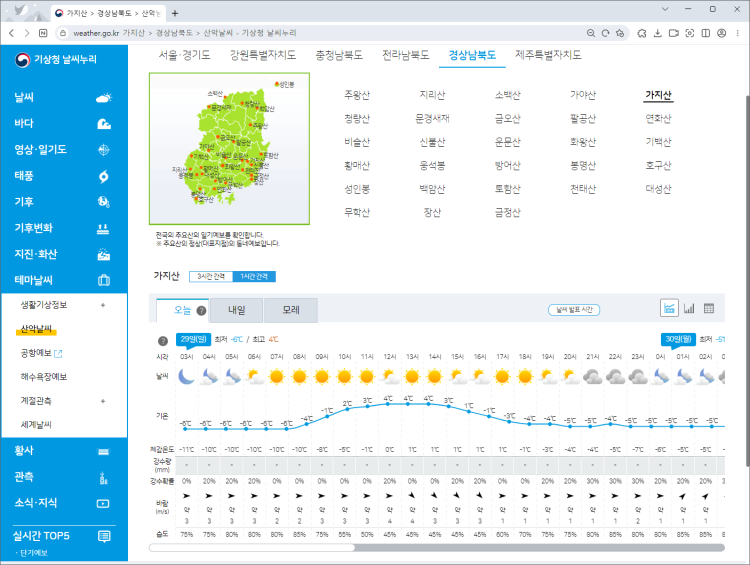This screenshot has height=565, width=750.
Task: Click the list icon beside 실시간 TOP5
Action: coord(104,536)
